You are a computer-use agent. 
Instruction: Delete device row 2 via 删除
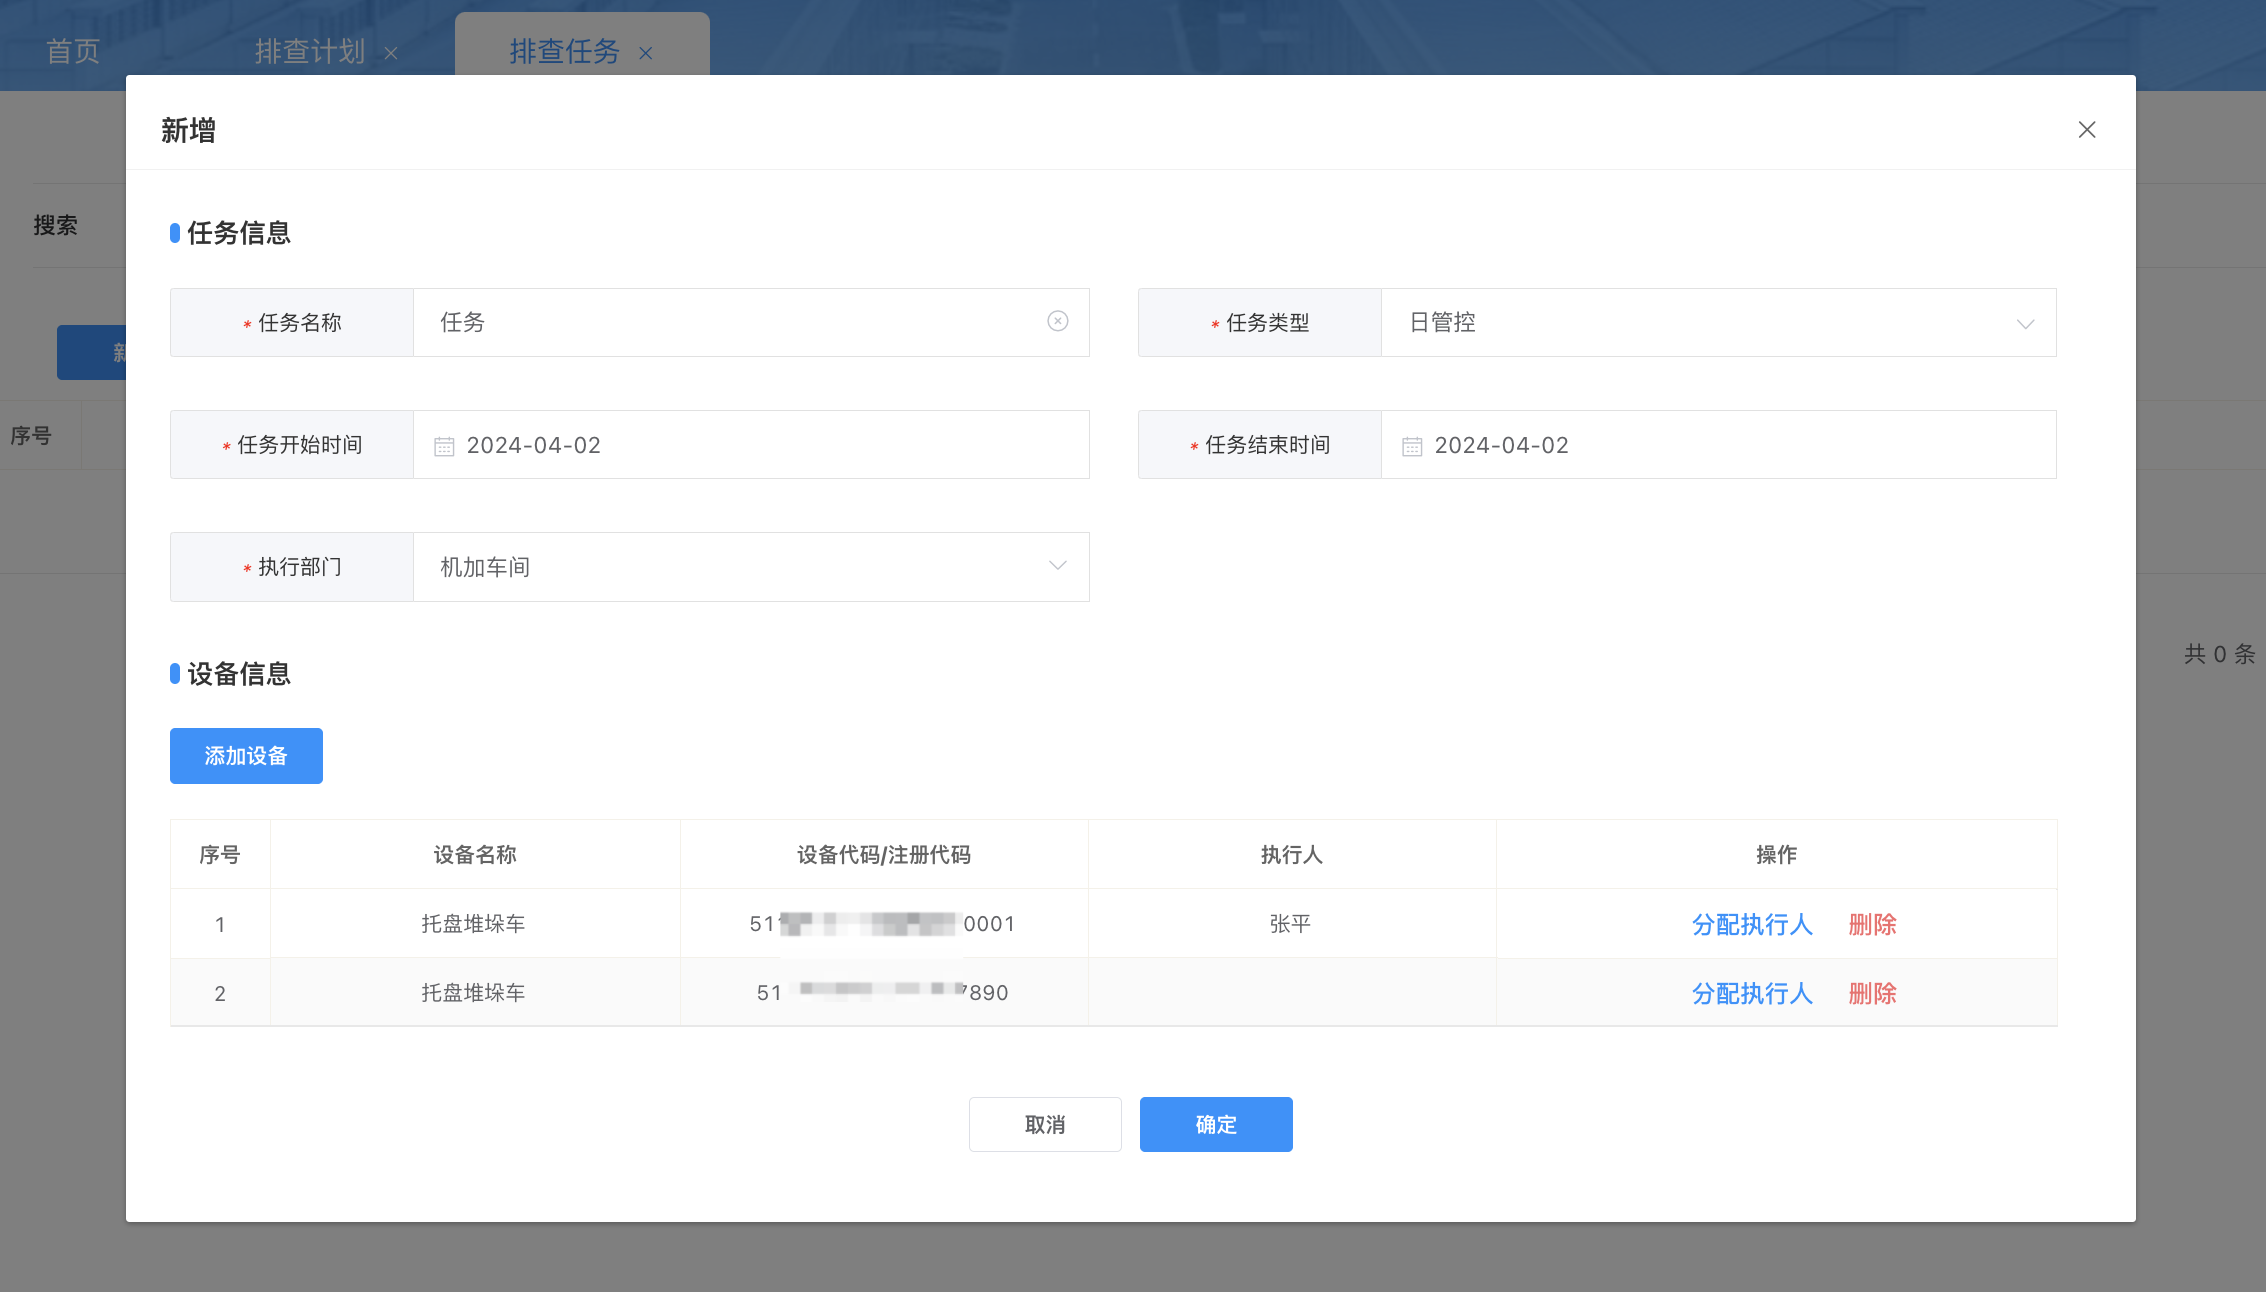(1872, 993)
